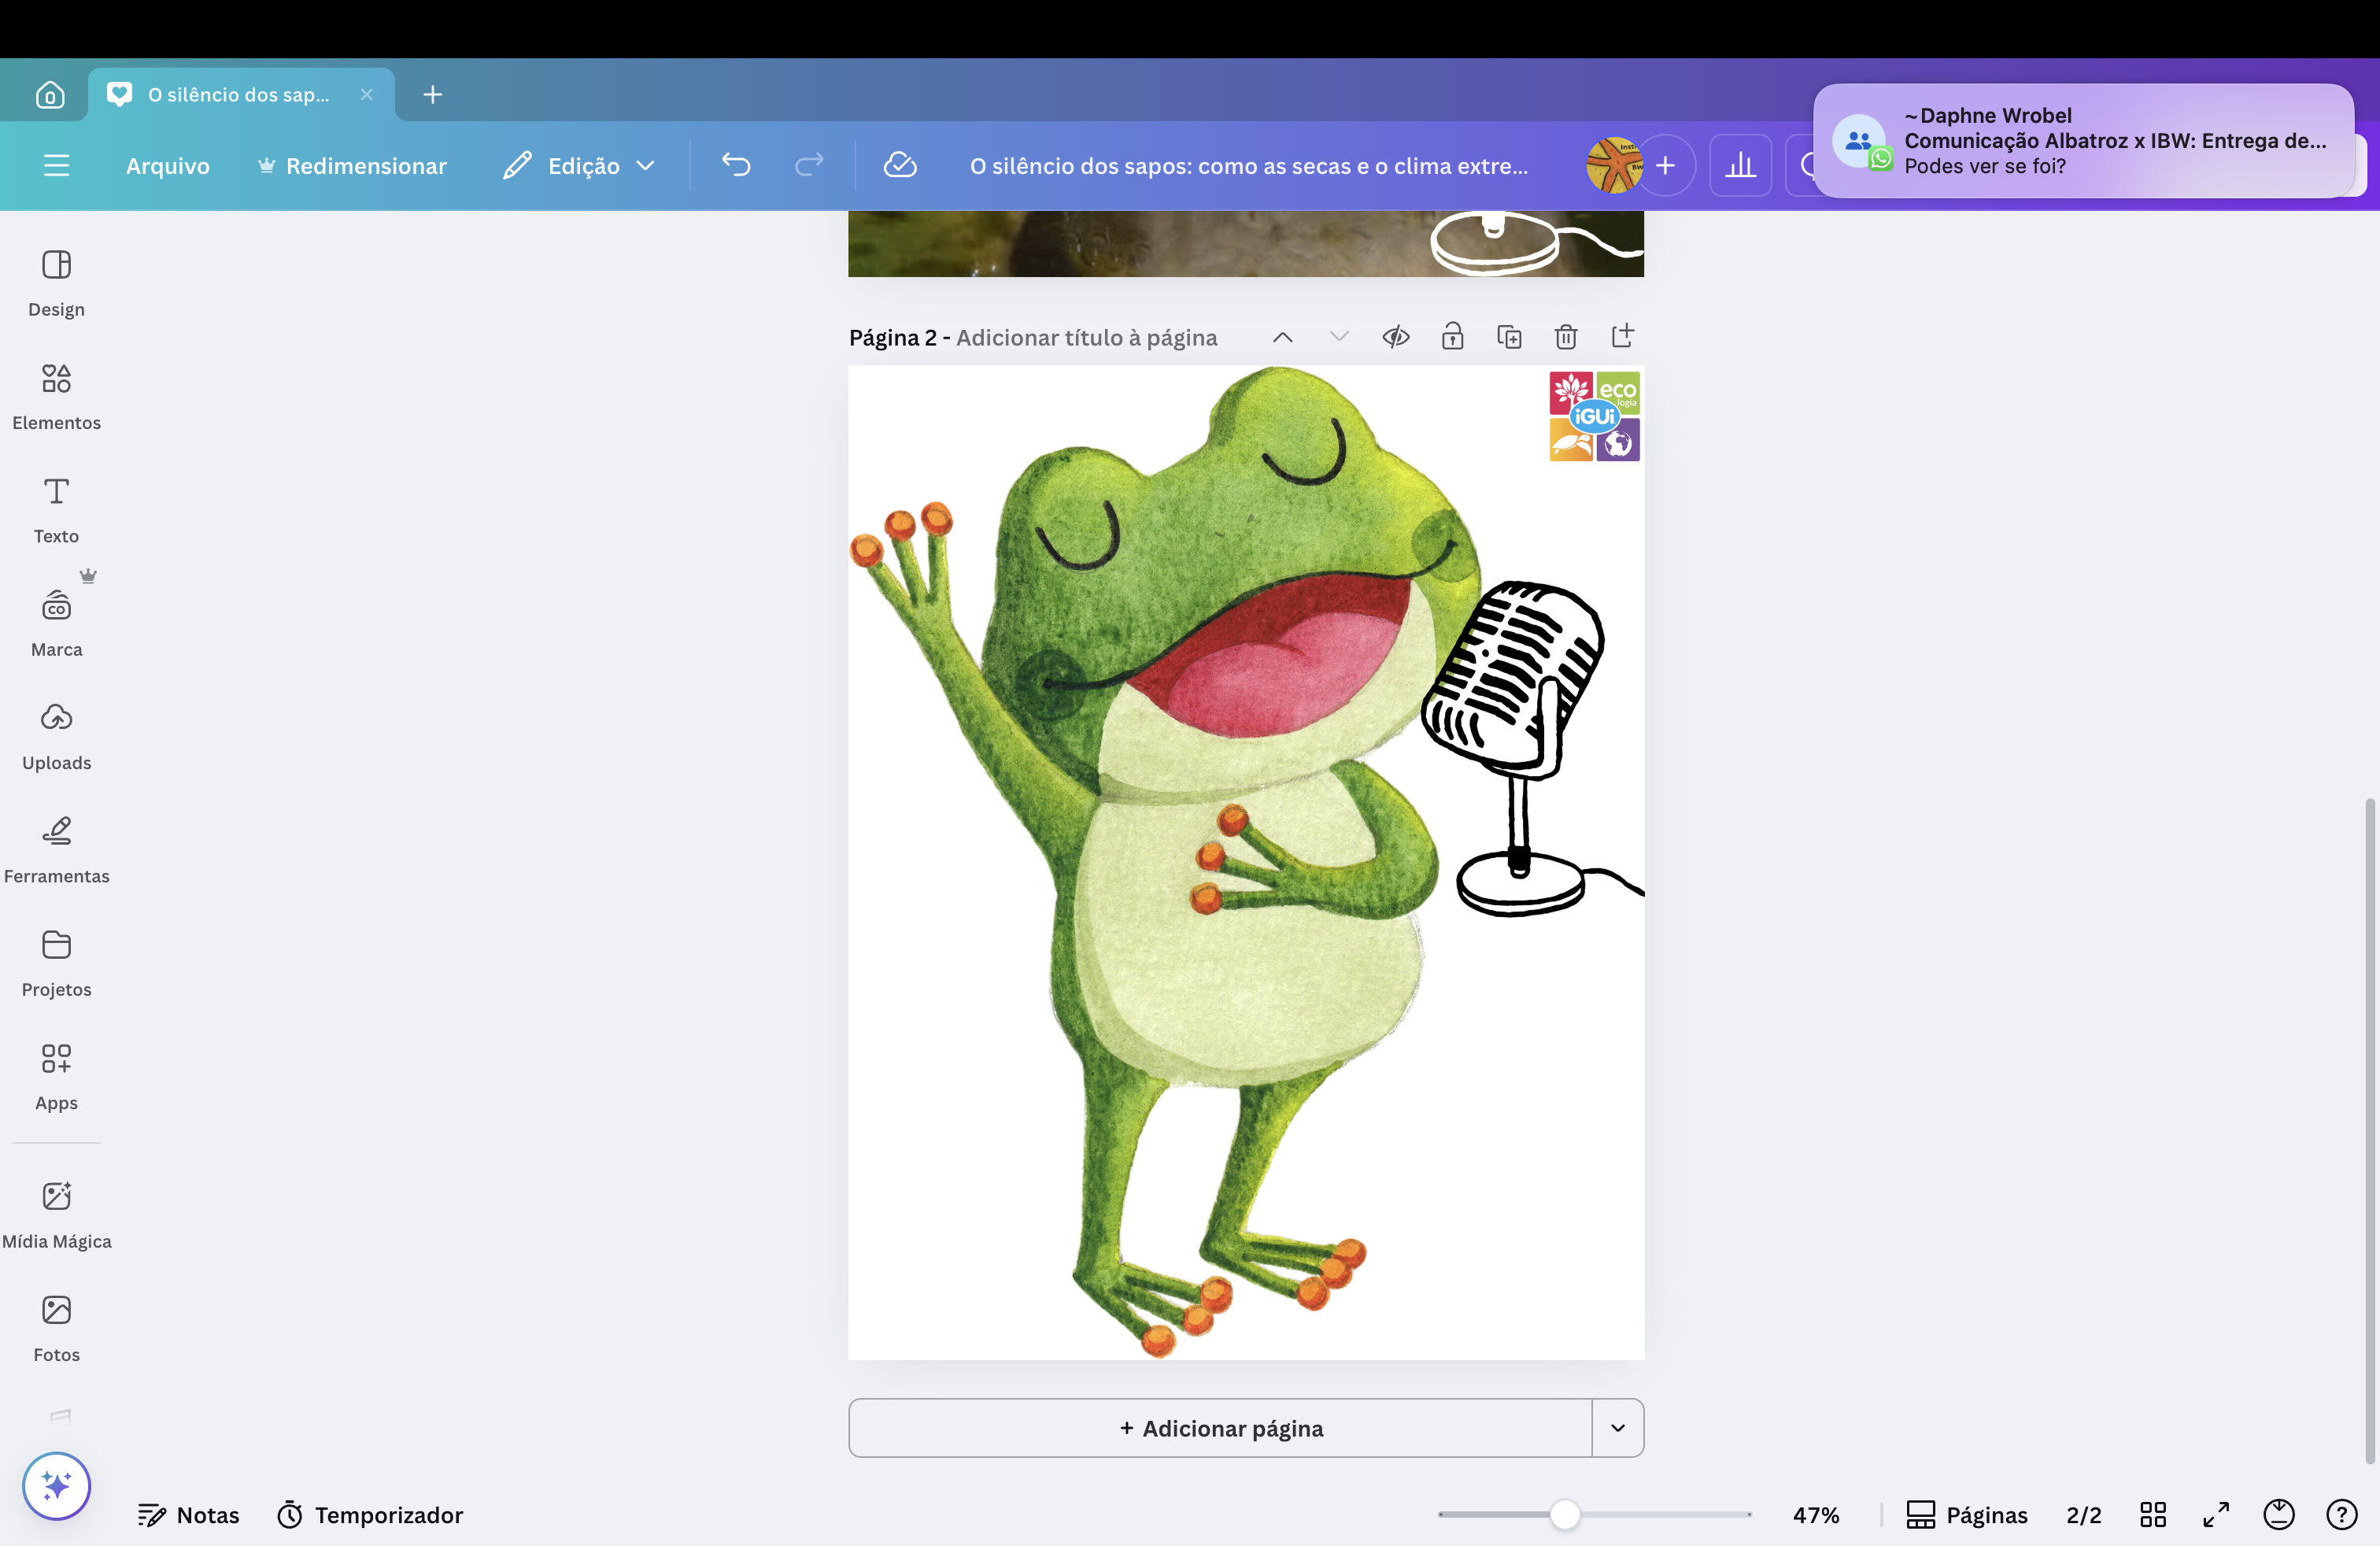2380x1546 pixels.
Task: Select the 'O silêncio dos sap...' tab
Action: pos(238,94)
